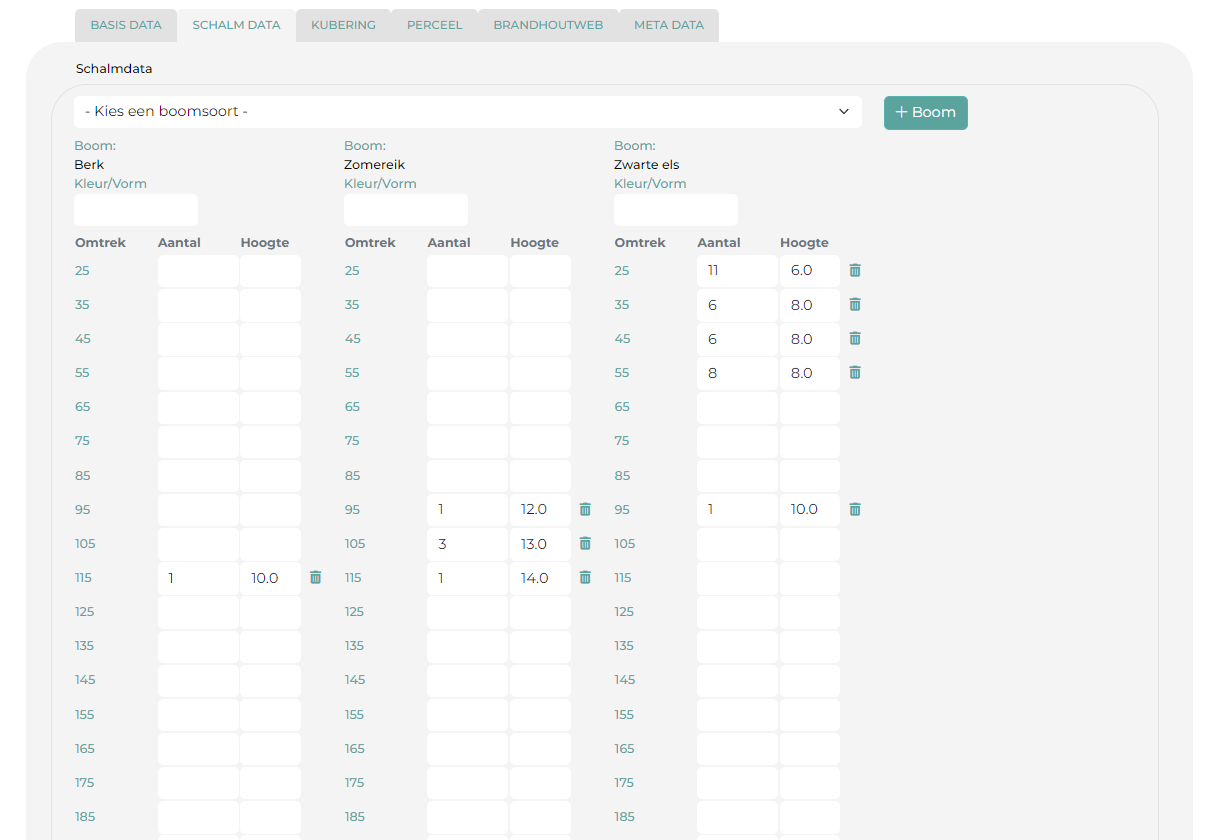The image size is (1217, 840).
Task: Delete Zwarte els row with omtrek 35
Action: click(x=855, y=304)
